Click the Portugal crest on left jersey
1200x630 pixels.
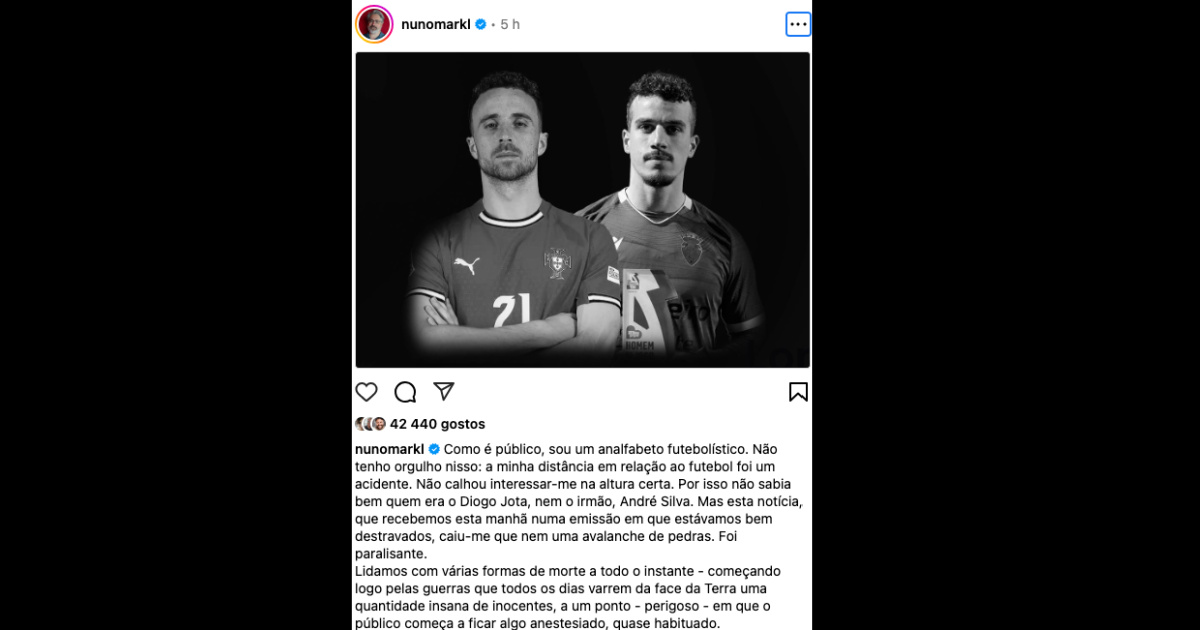click(557, 263)
